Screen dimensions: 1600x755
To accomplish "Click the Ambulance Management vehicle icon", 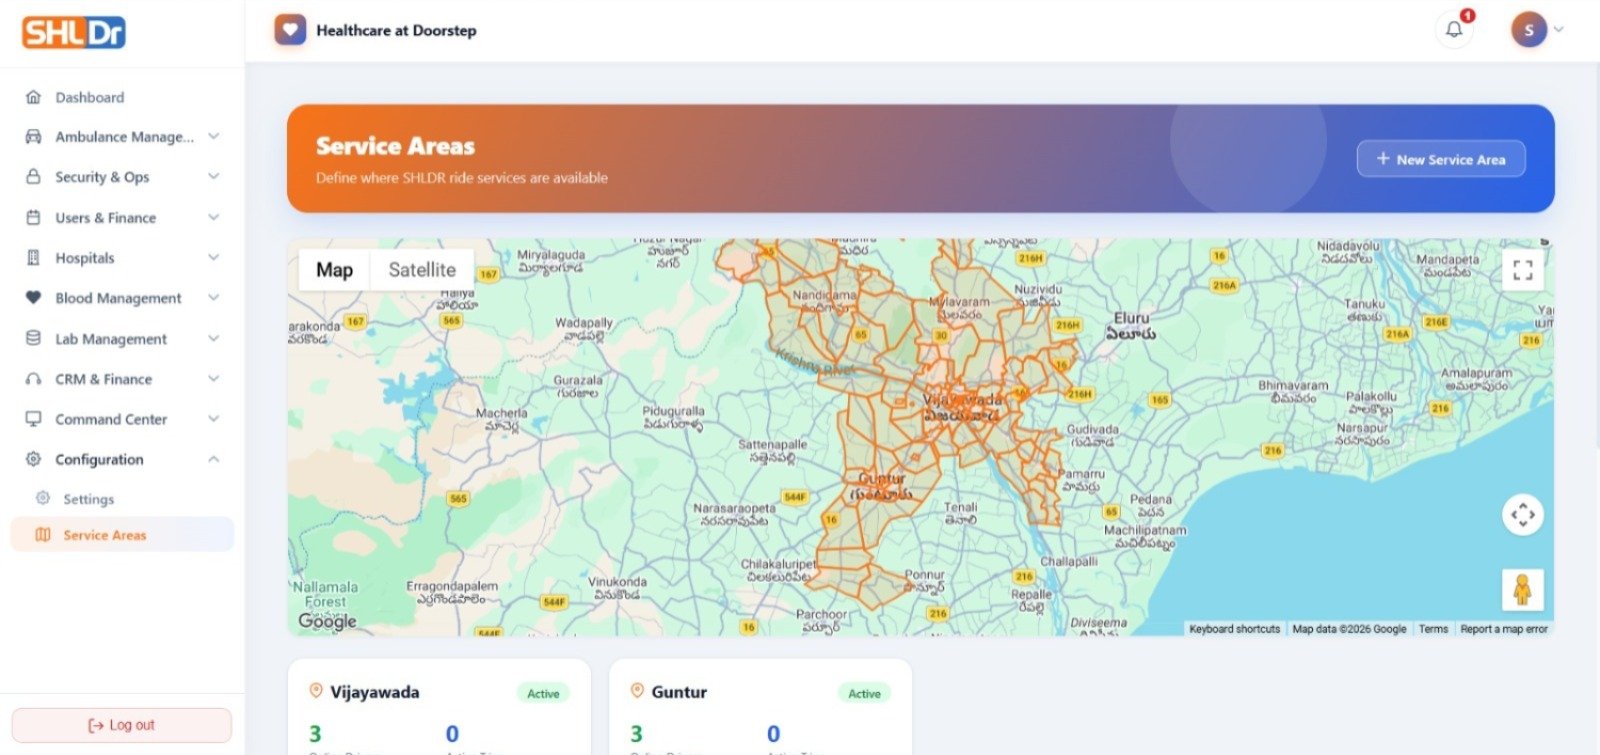I will 33,137.
